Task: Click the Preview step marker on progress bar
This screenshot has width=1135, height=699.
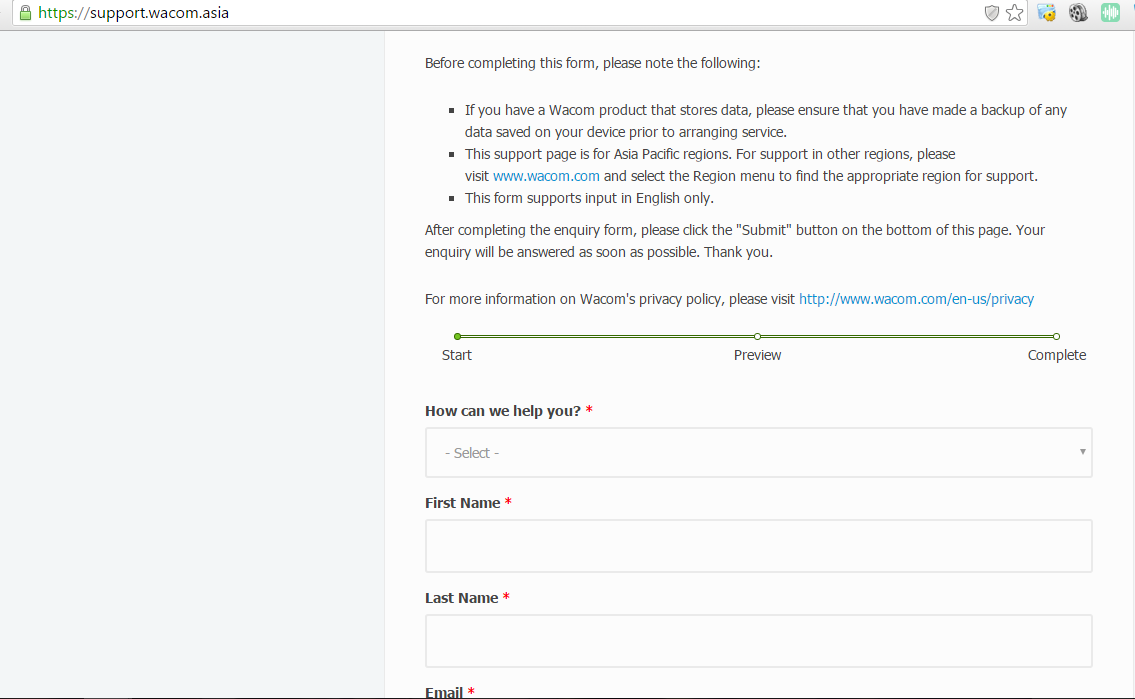Action: click(757, 336)
